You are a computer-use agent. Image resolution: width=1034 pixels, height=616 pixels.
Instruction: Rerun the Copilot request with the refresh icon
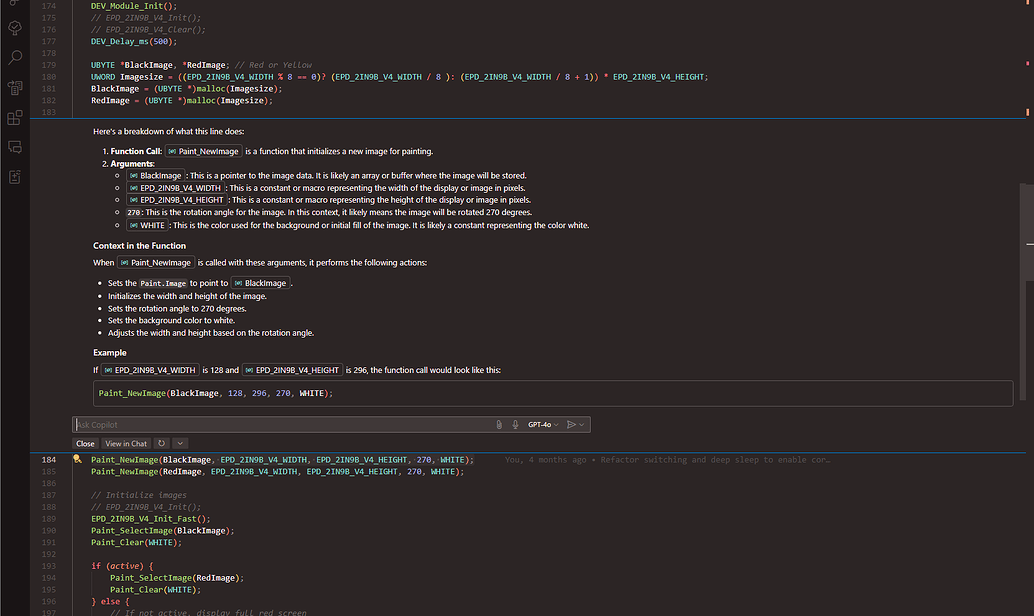coord(162,443)
